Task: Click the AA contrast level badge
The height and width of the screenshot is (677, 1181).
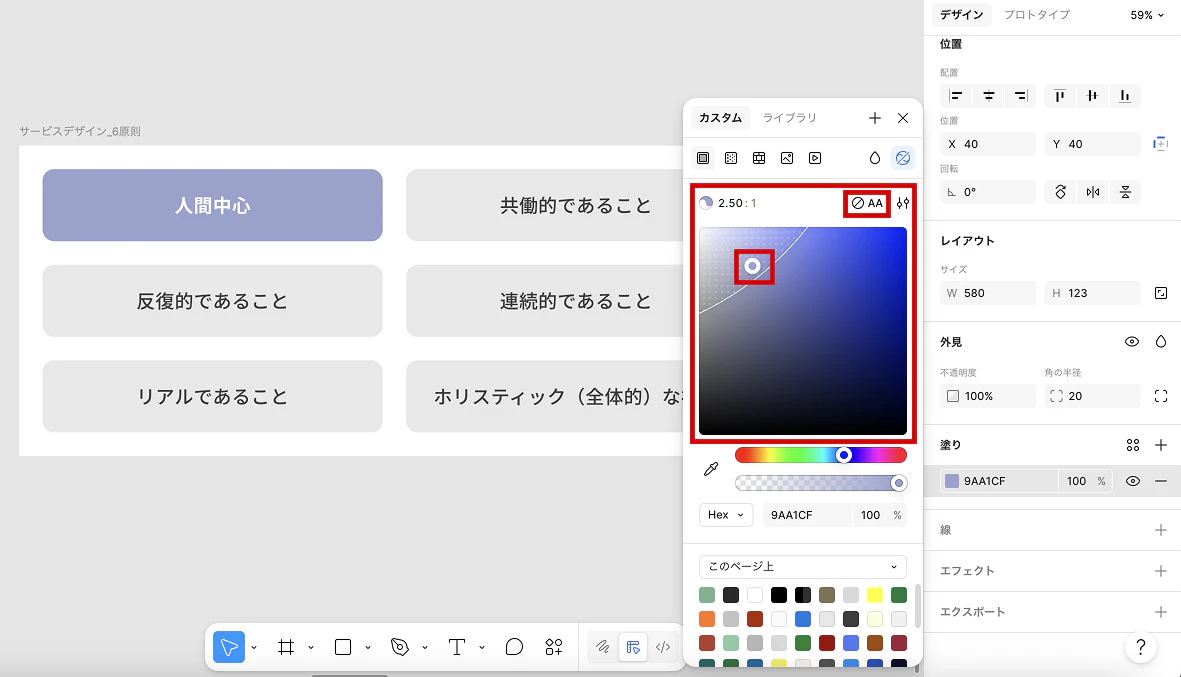Action: pyautogui.click(x=867, y=203)
